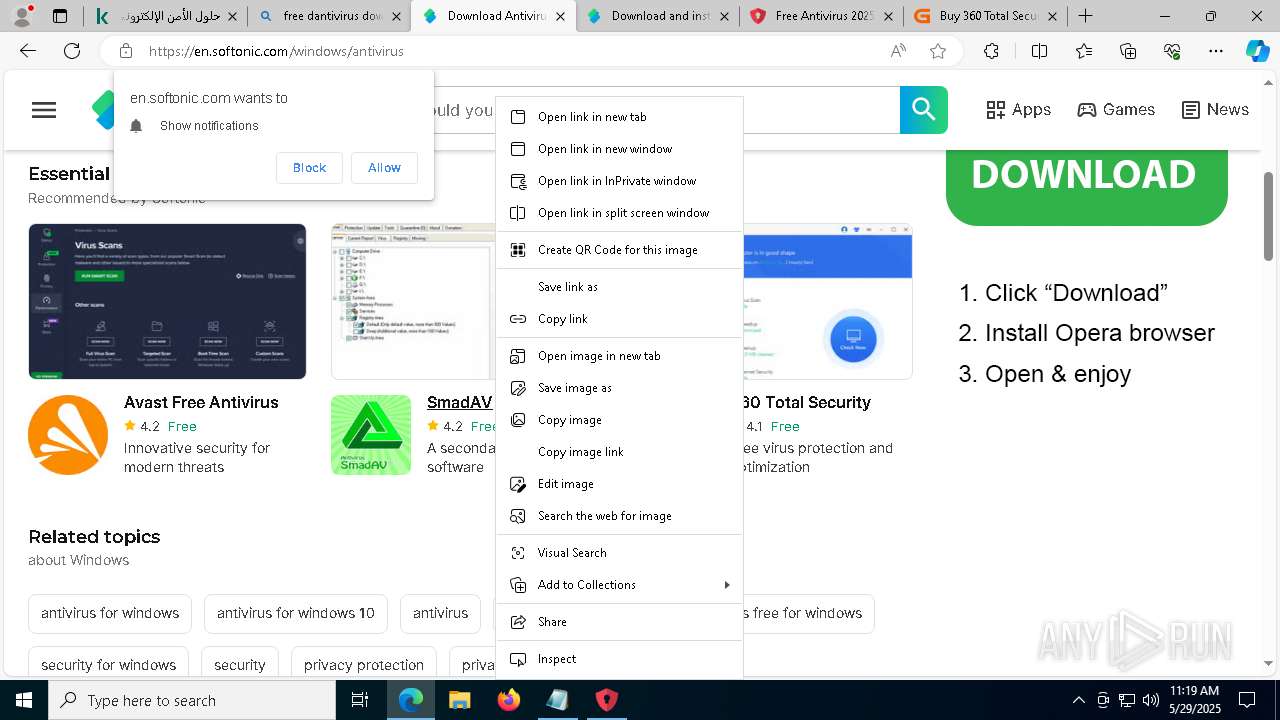Screen dimensions: 1280x720
Task: Show hidden system tray icons
Action: coord(1078,700)
